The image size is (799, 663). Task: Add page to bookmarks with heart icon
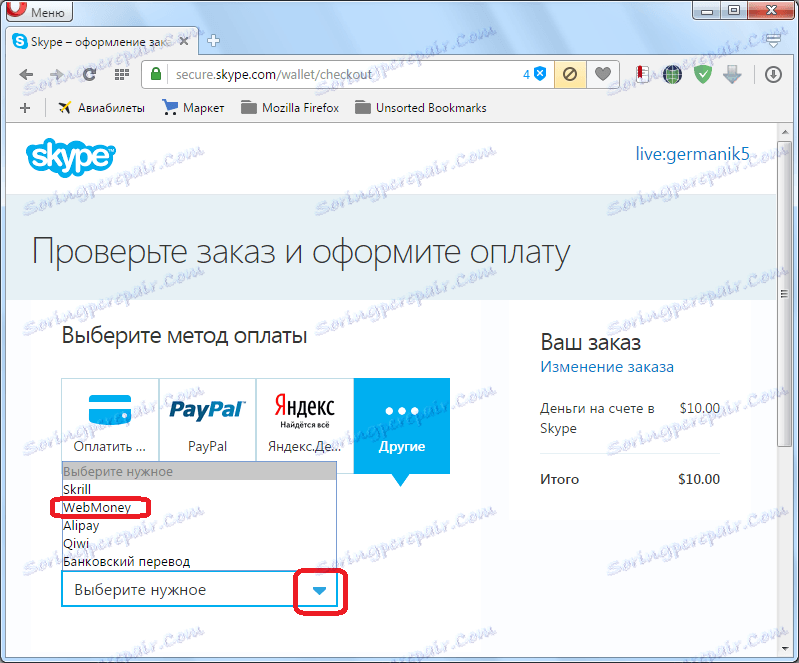click(603, 74)
